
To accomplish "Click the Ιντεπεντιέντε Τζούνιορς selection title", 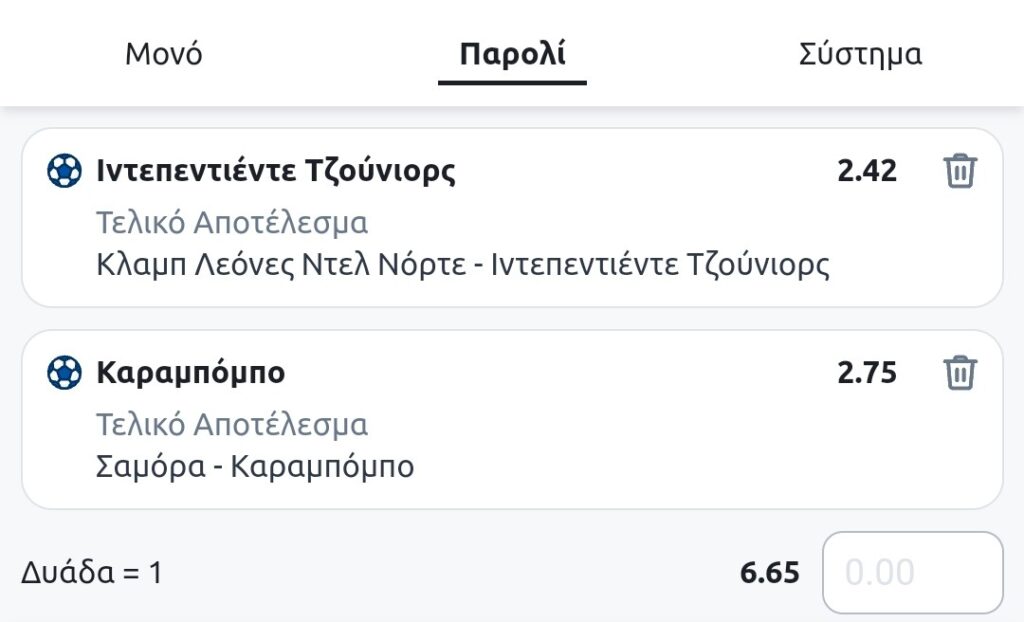I will click(x=276, y=172).
